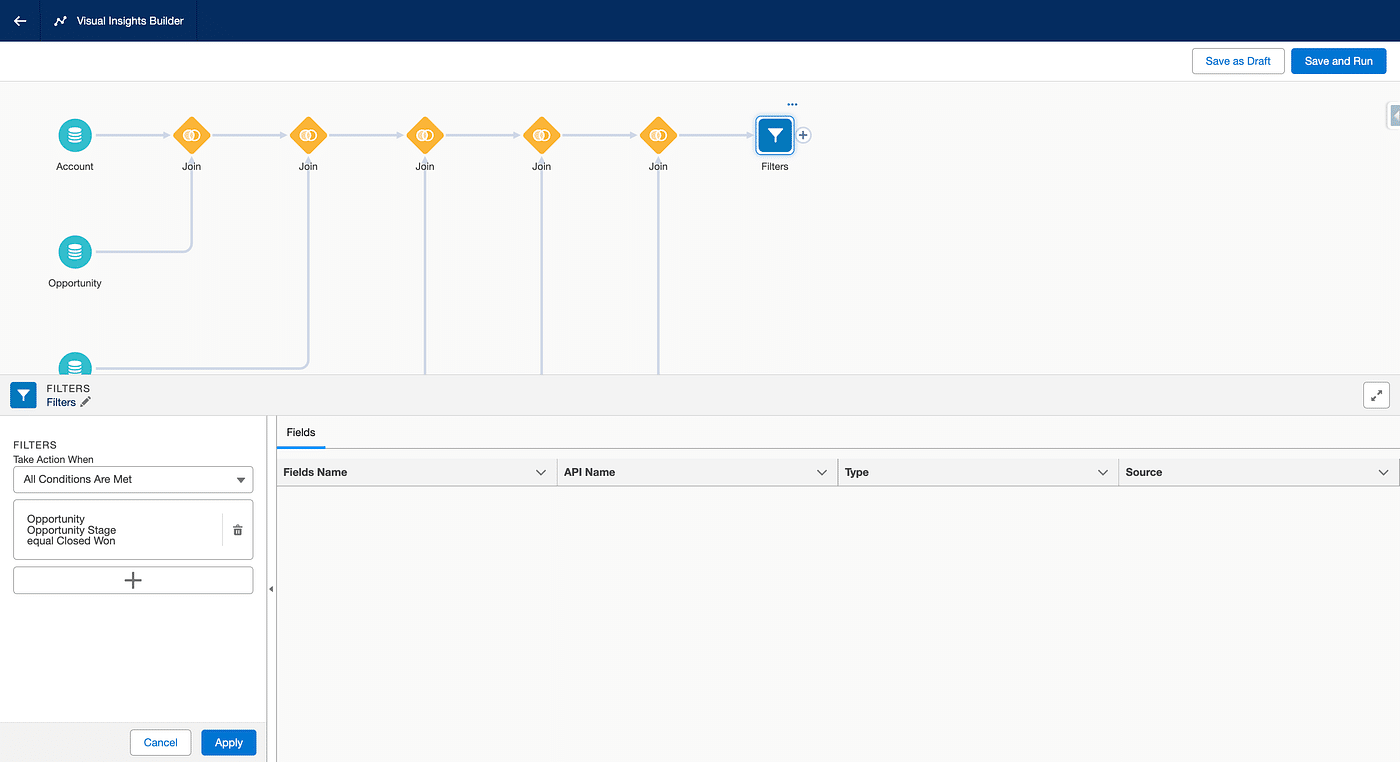The height and width of the screenshot is (762, 1400).
Task: Select the Opportunity data source node
Action: tap(75, 252)
